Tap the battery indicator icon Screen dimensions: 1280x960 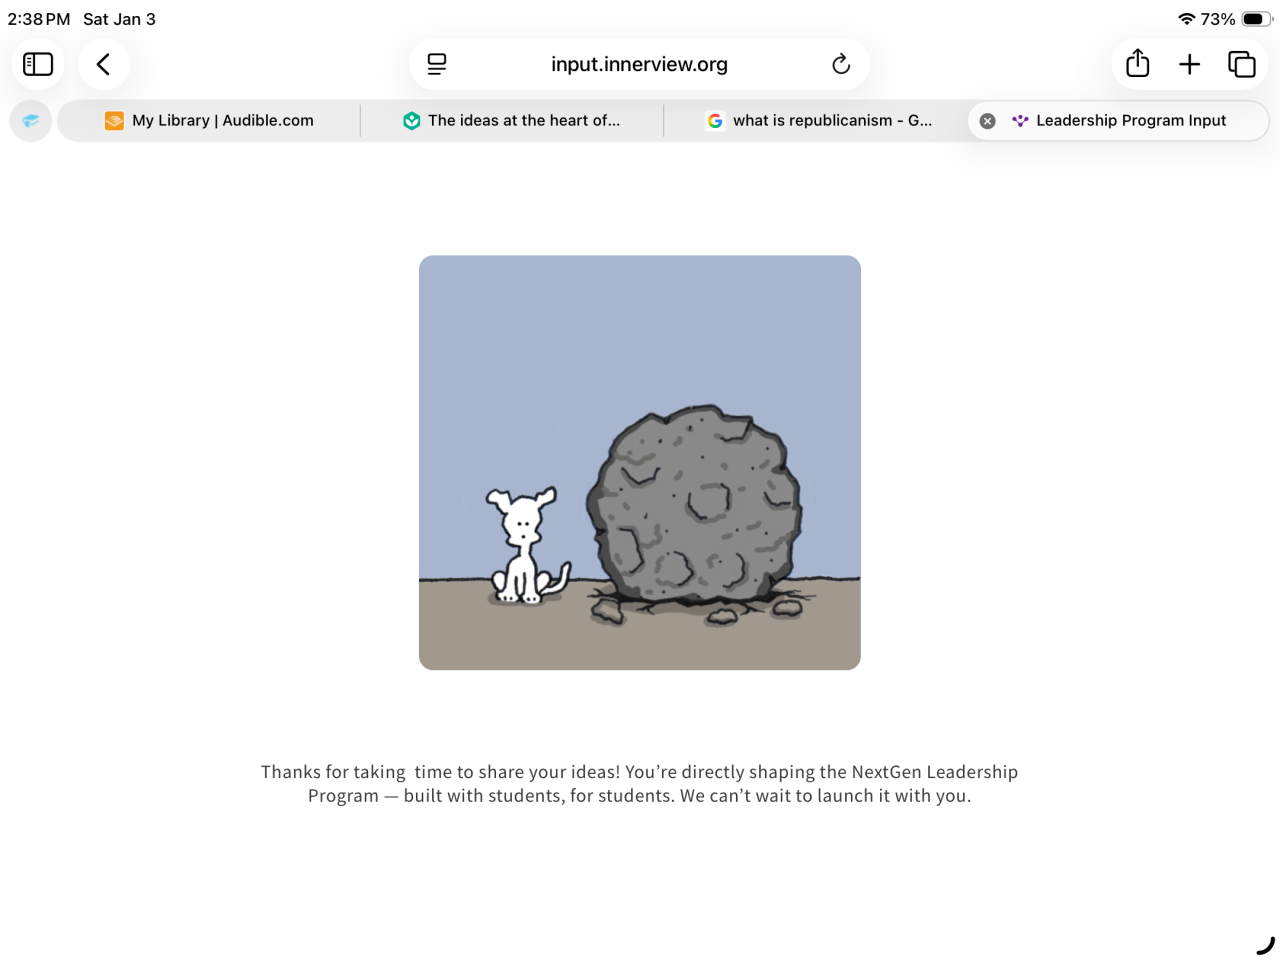click(x=1256, y=19)
